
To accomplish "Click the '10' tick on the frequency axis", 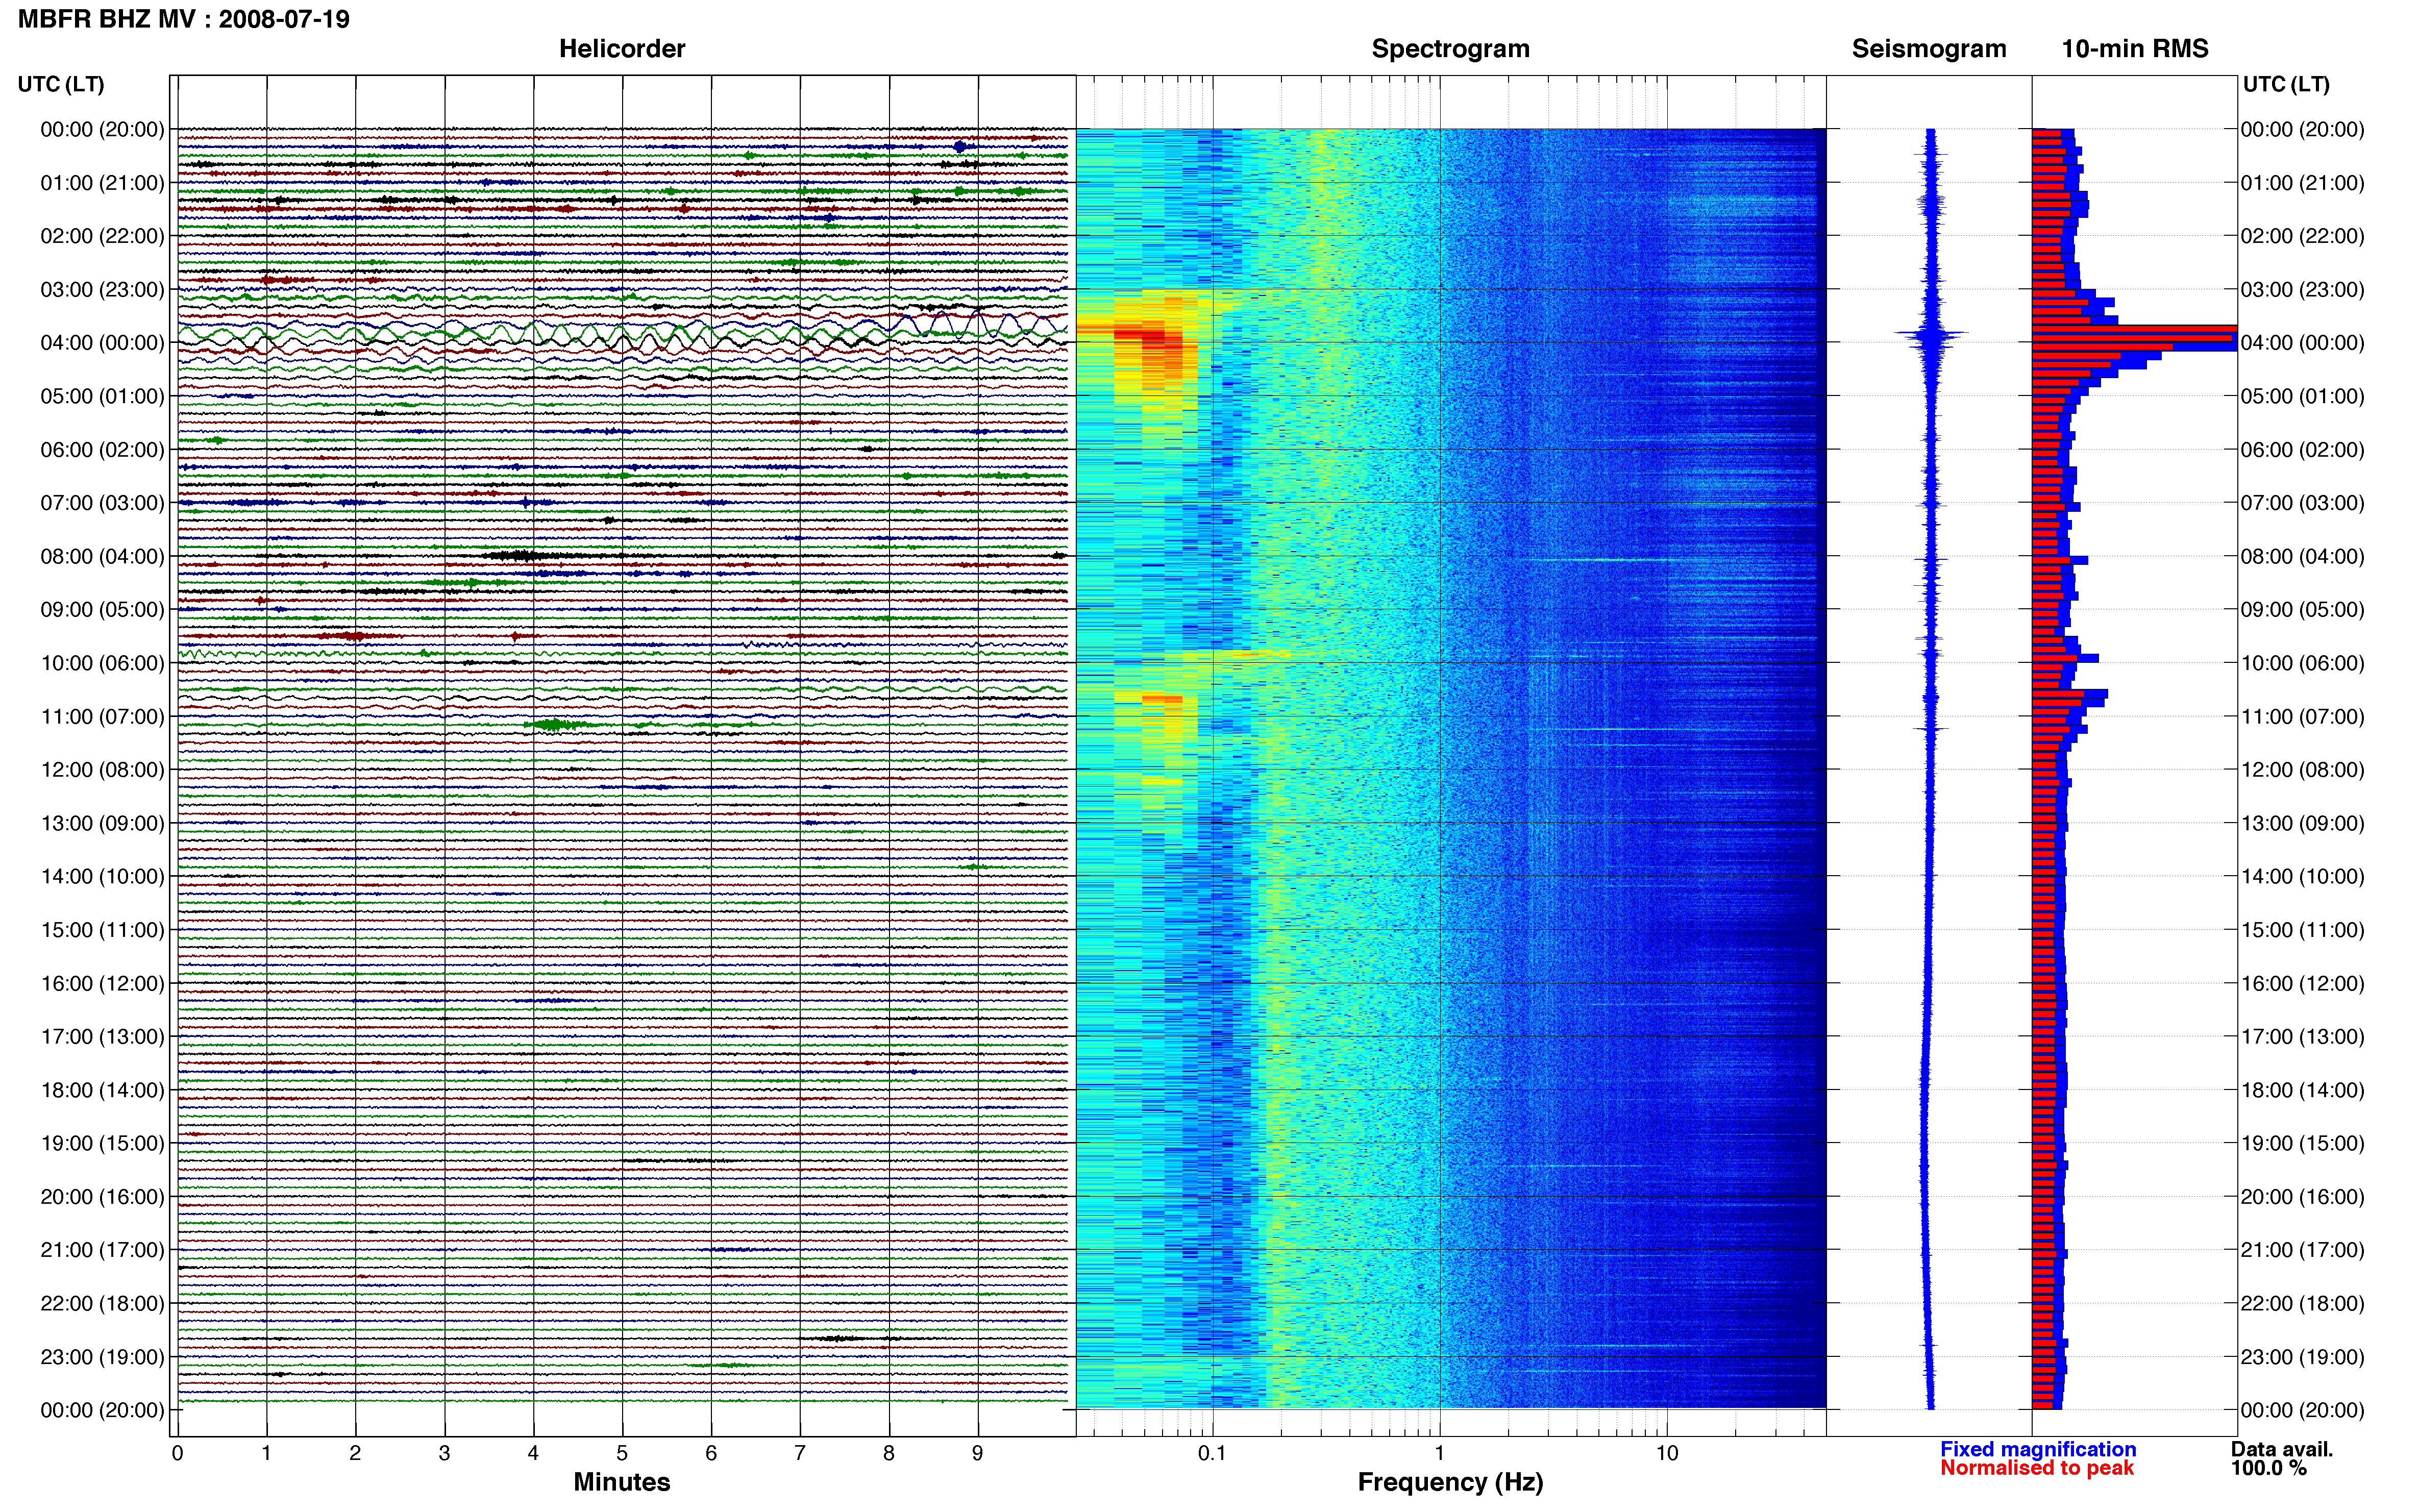I will pyautogui.click(x=1667, y=1454).
